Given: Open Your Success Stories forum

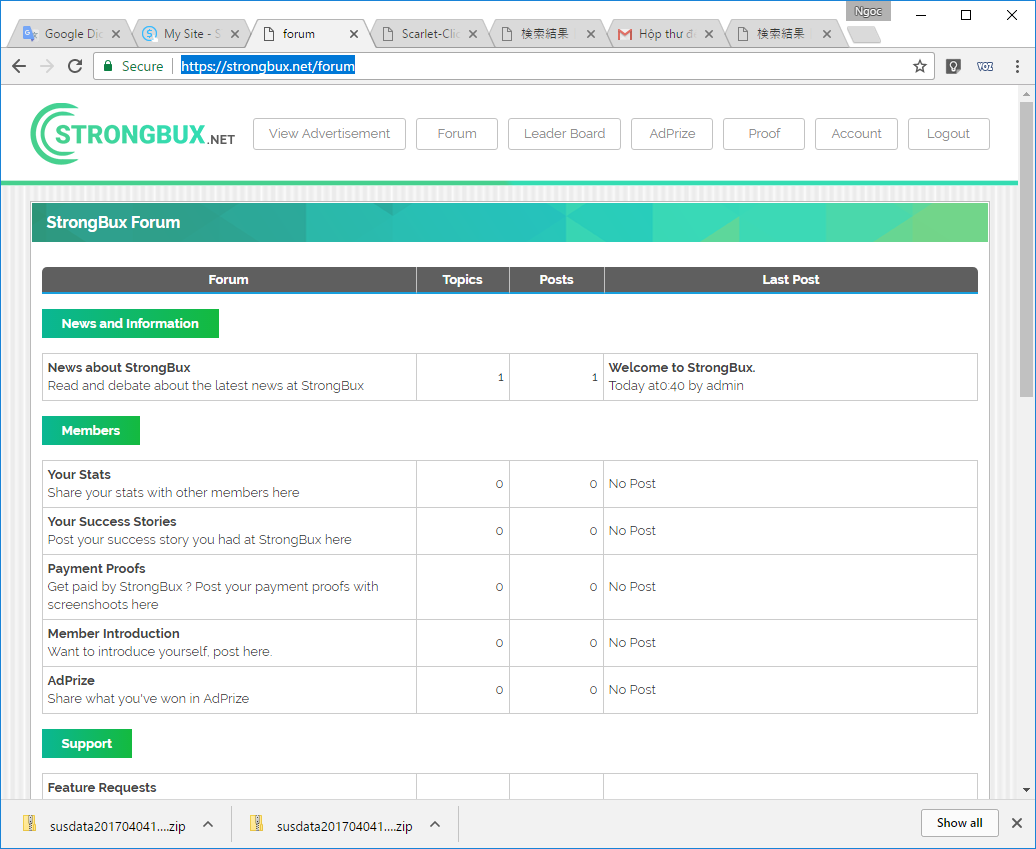Looking at the screenshot, I should 112,521.
